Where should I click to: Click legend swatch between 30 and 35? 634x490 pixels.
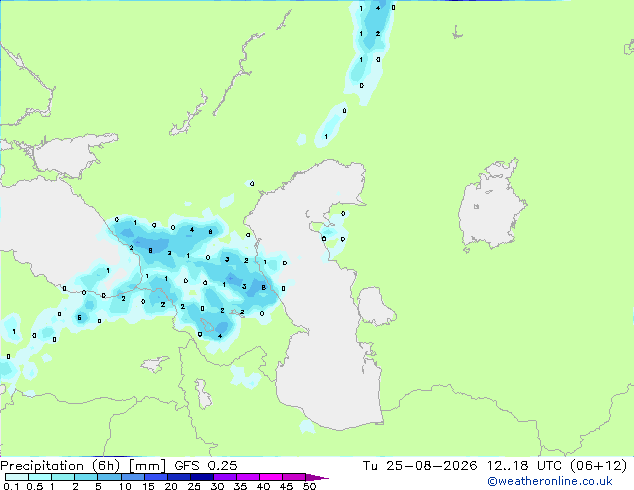pos(225,477)
